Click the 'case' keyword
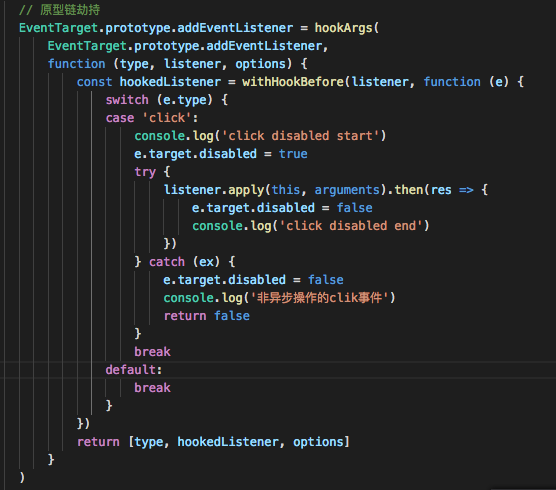Screen dimensions: 556x490 120,118
